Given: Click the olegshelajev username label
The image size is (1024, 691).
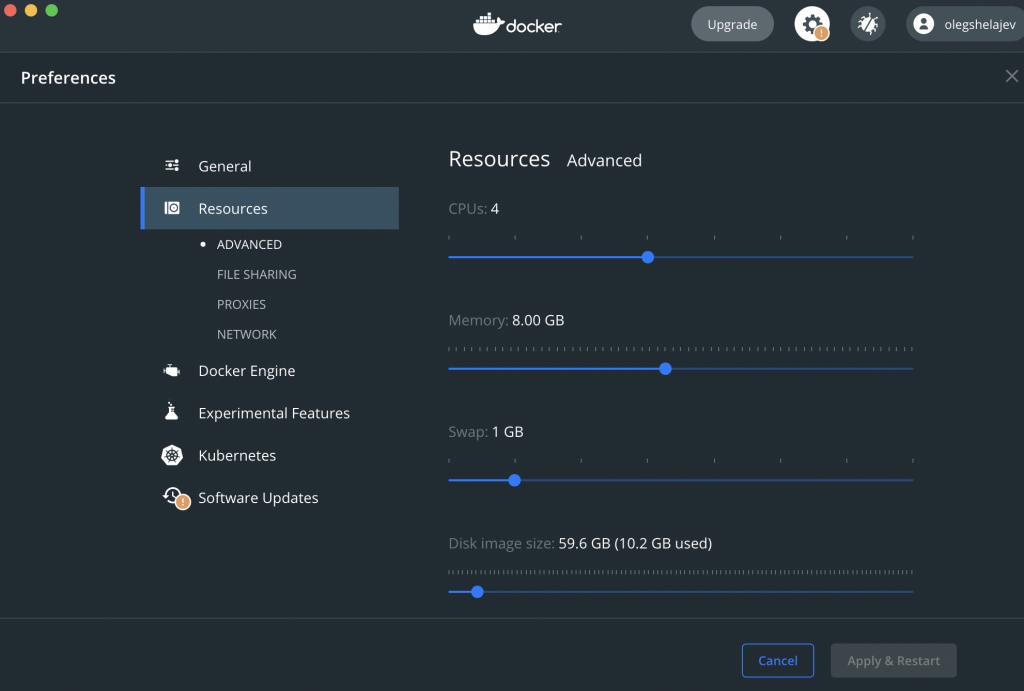Looking at the screenshot, I should click(980, 25).
